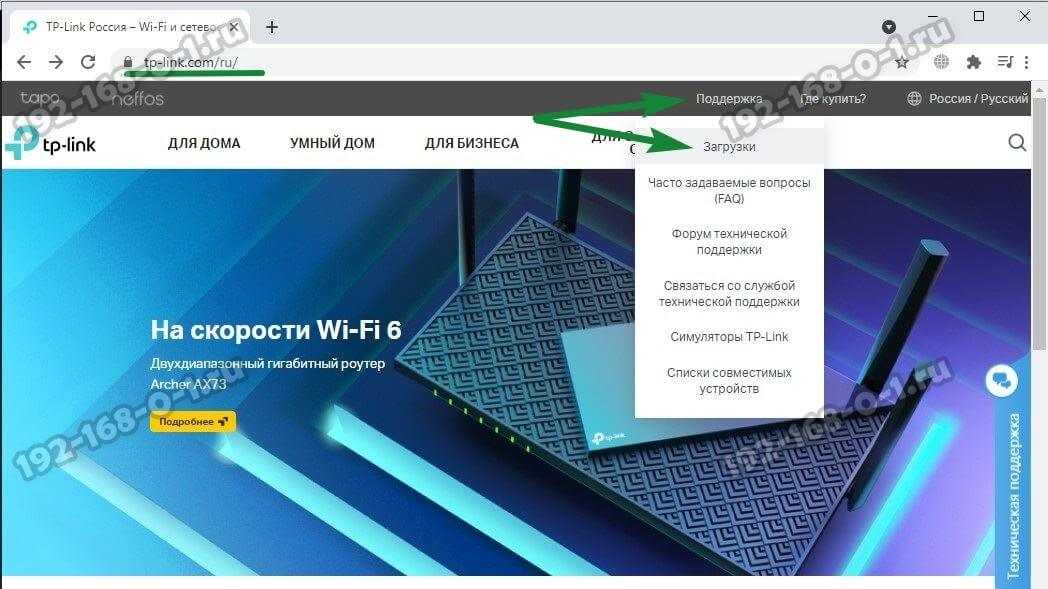Viewport: 1048px width, 589px height.
Task: Expand the Поддержка support menu
Action: tap(729, 98)
